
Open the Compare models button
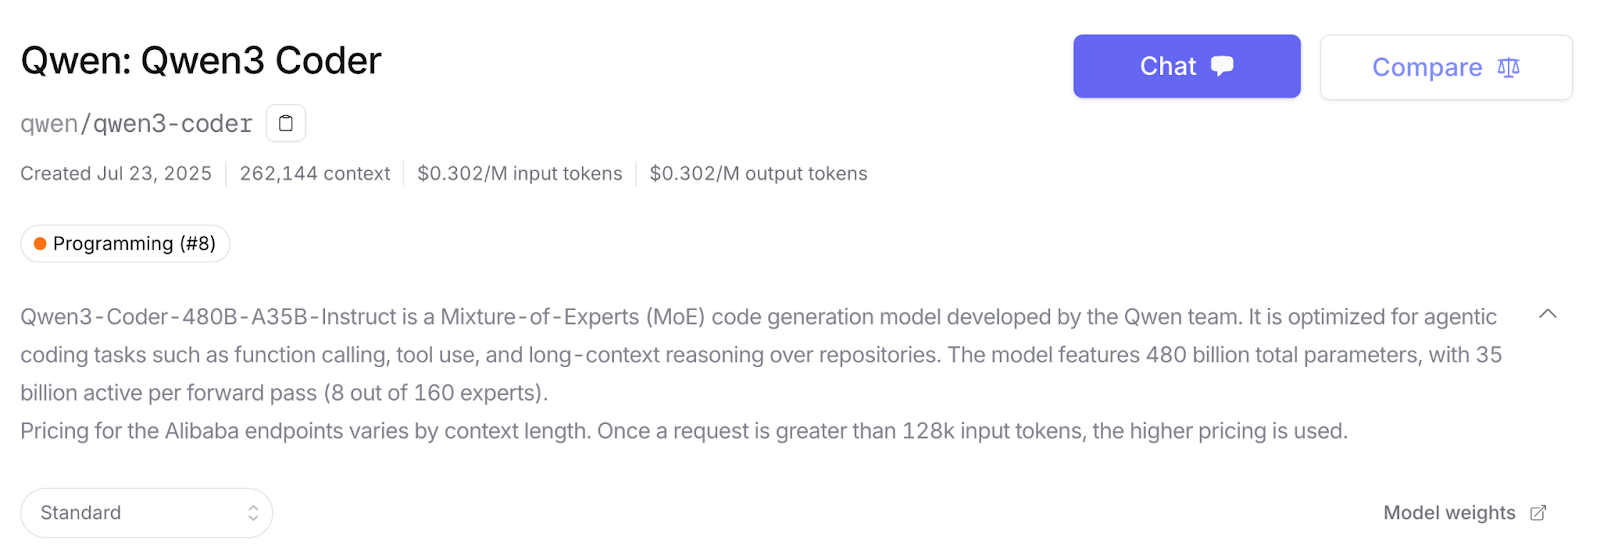pos(1446,67)
